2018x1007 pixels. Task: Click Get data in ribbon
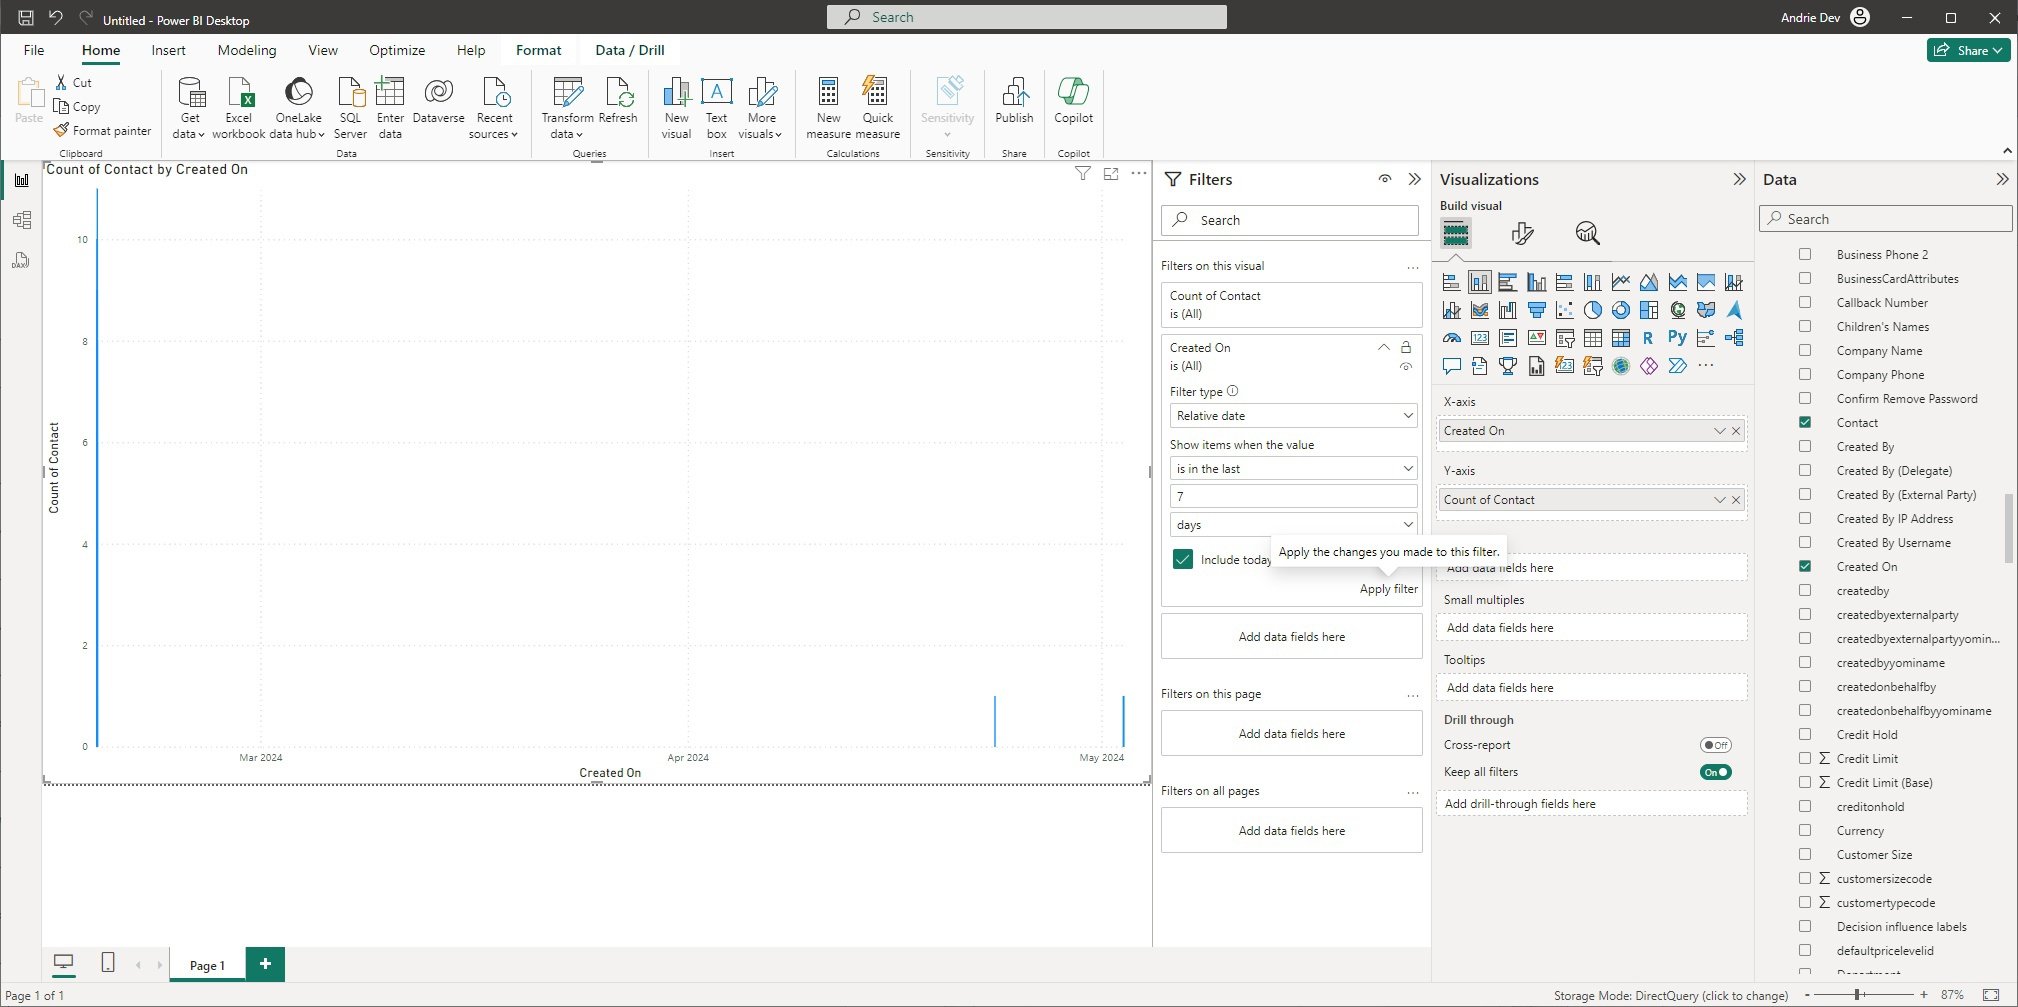189,108
